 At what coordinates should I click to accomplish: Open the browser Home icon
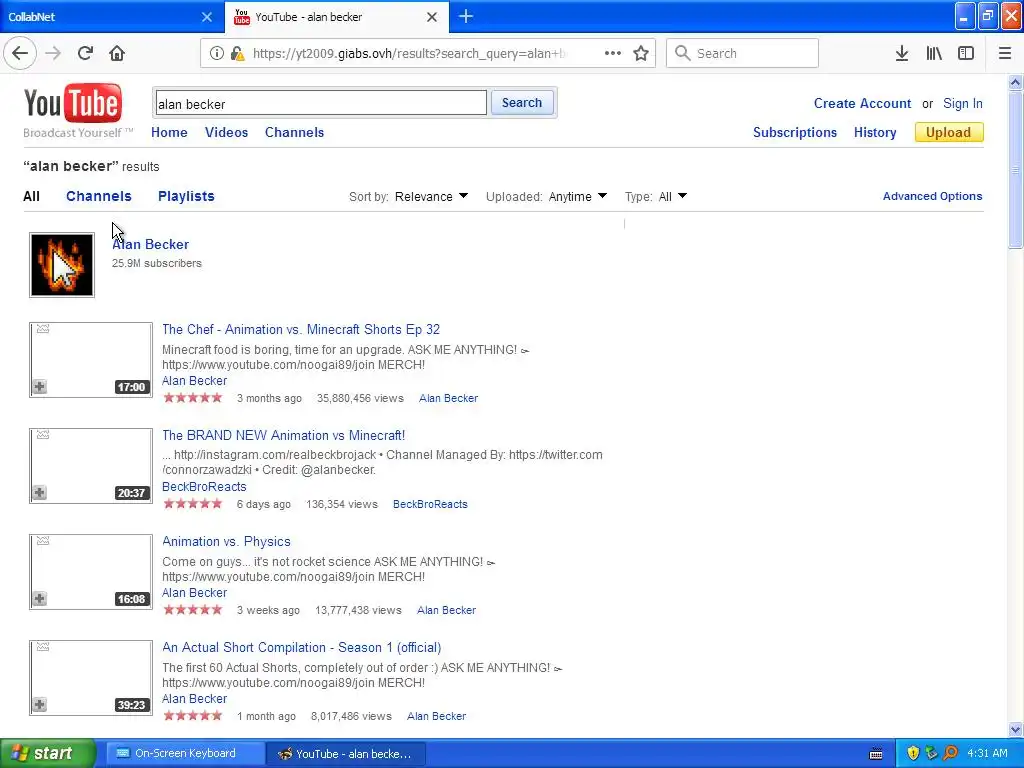click(117, 53)
